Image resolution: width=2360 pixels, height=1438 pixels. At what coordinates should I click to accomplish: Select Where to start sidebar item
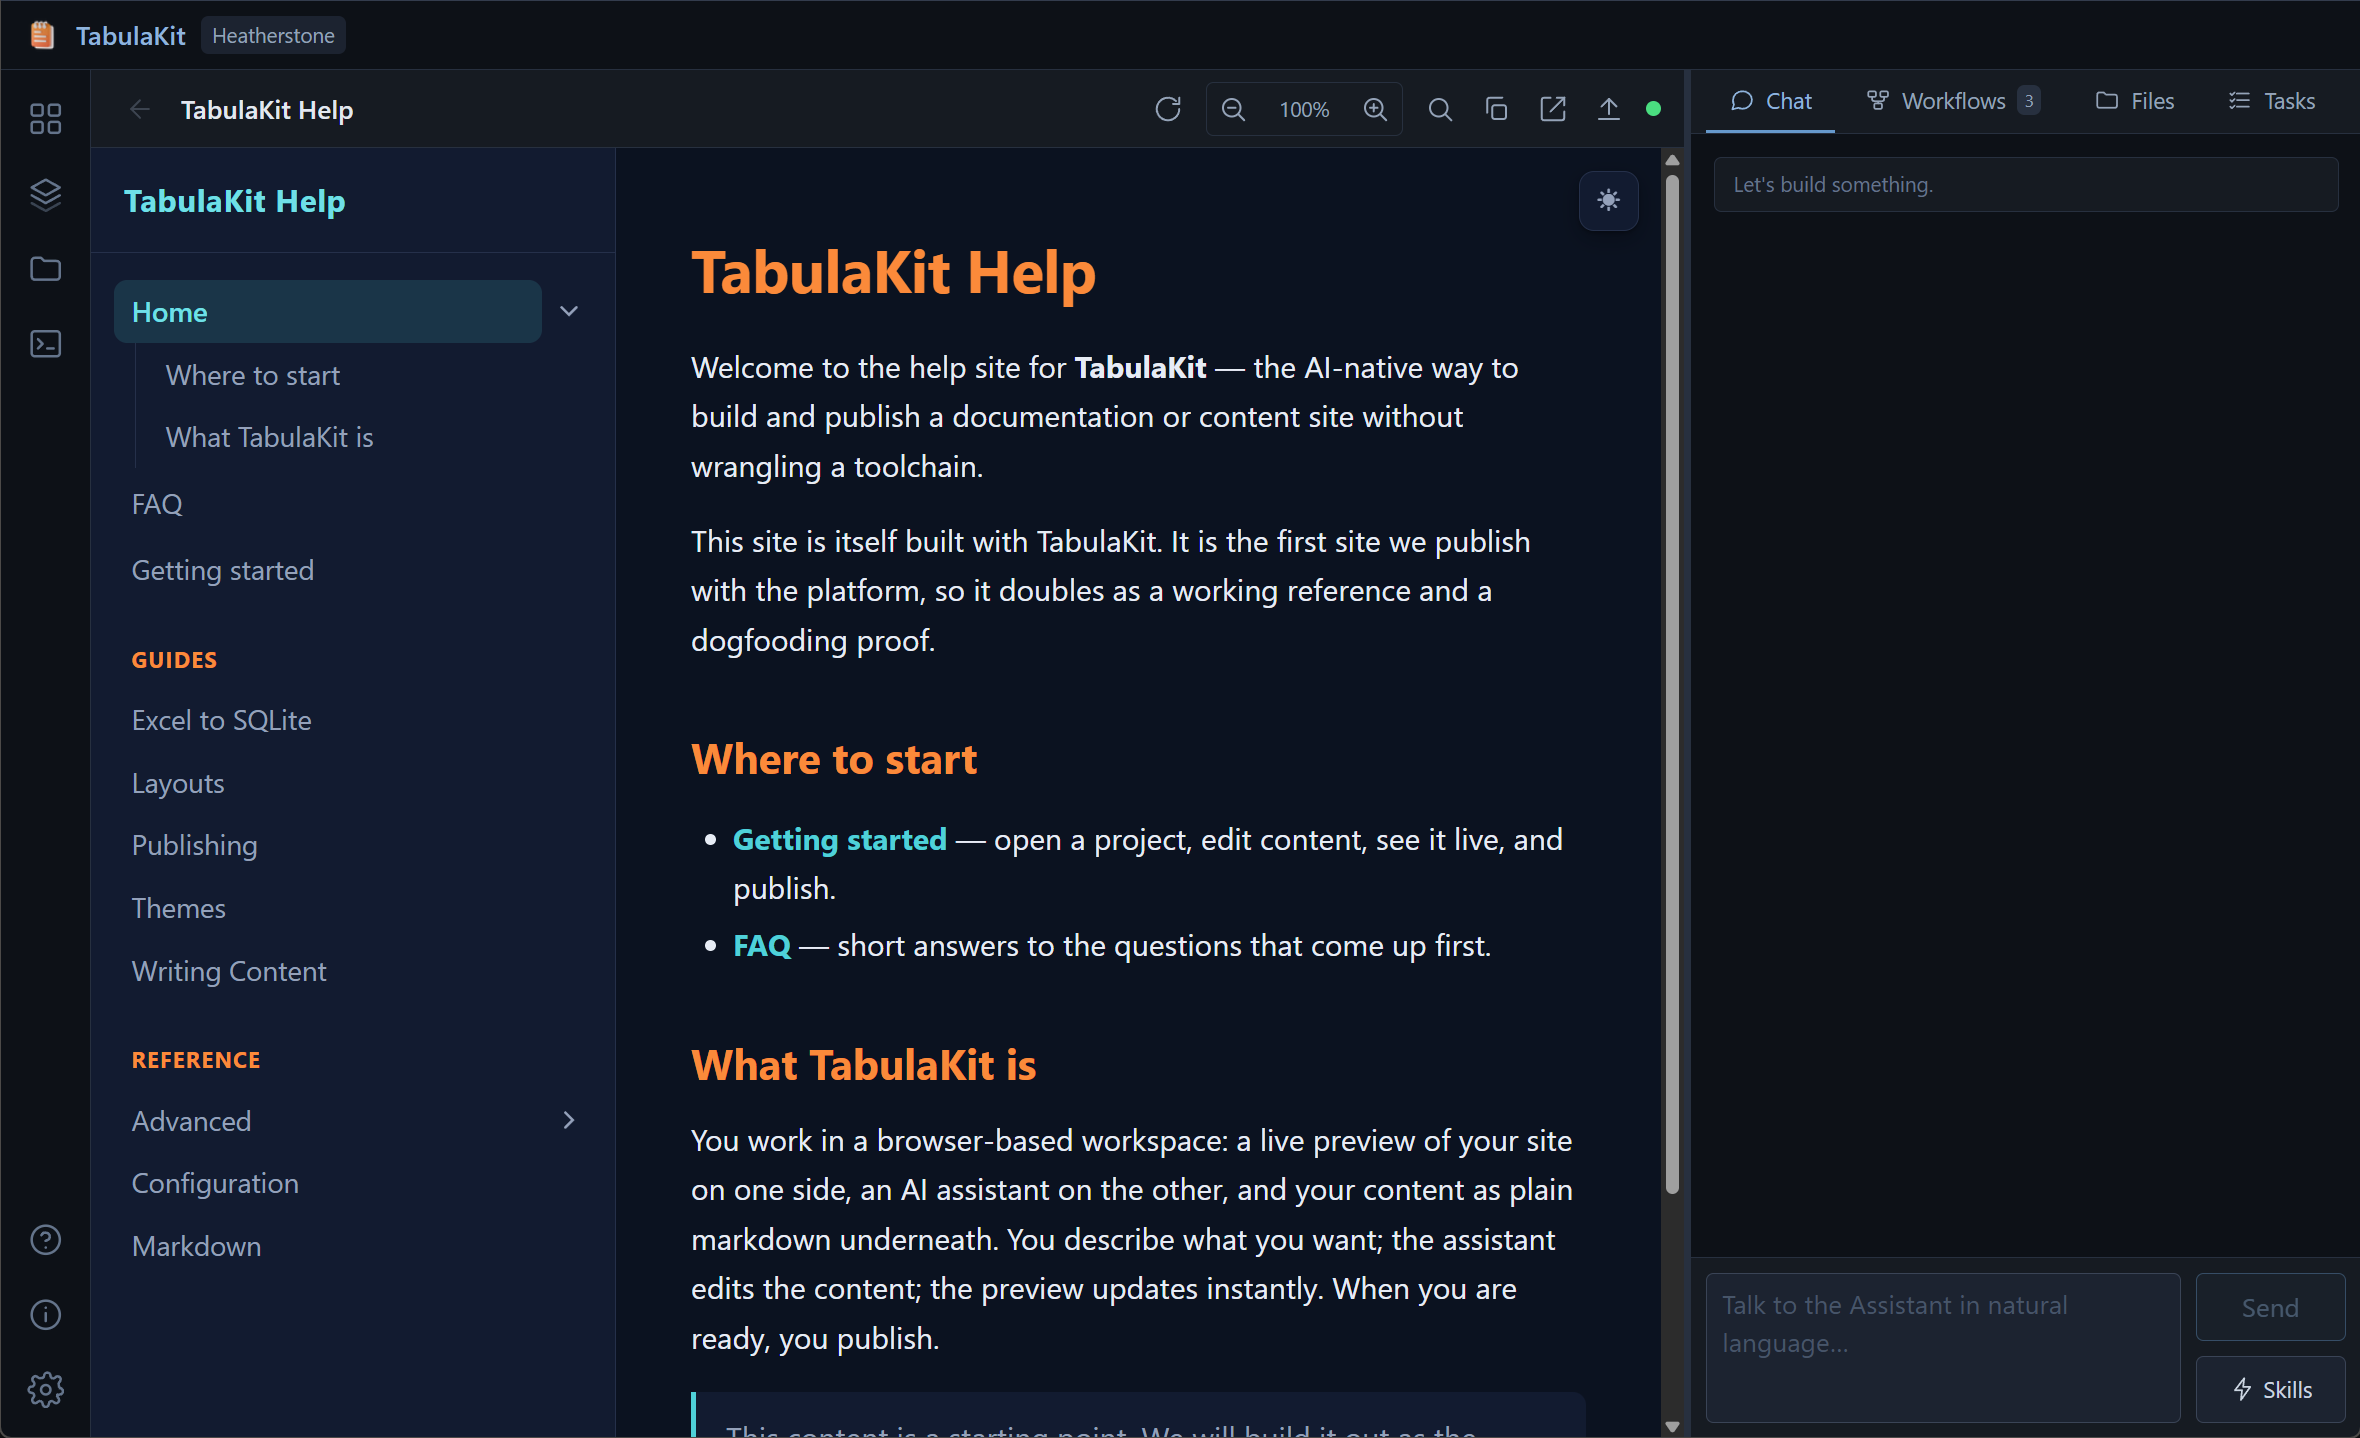tap(253, 375)
